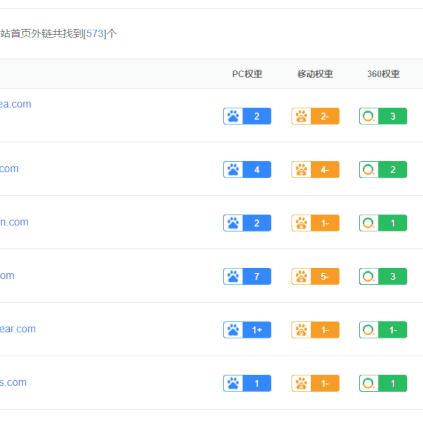
Task: Click the PC权重 column header
Action: (247, 74)
